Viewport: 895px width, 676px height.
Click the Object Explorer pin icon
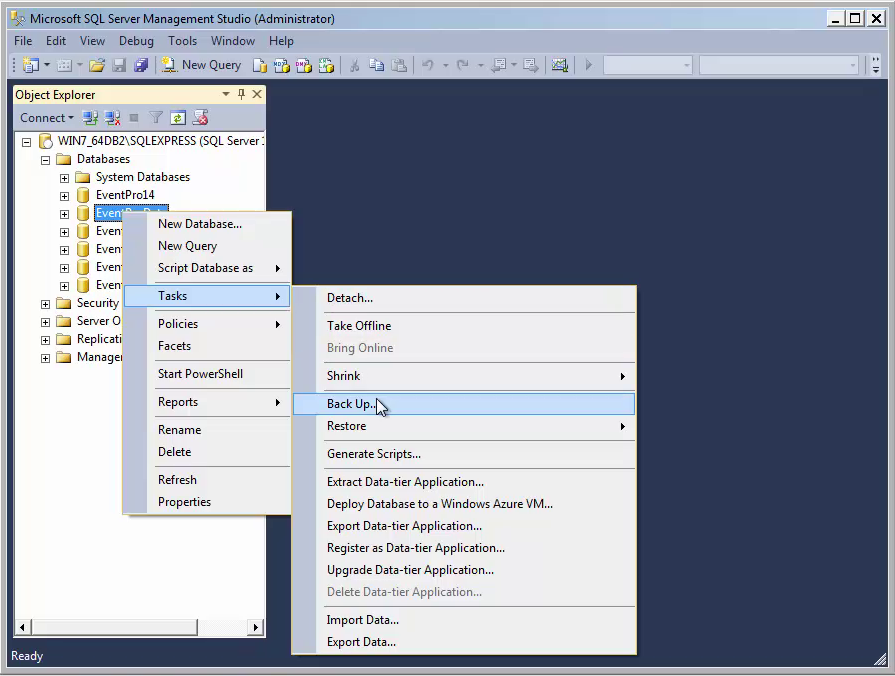pyautogui.click(x=241, y=94)
